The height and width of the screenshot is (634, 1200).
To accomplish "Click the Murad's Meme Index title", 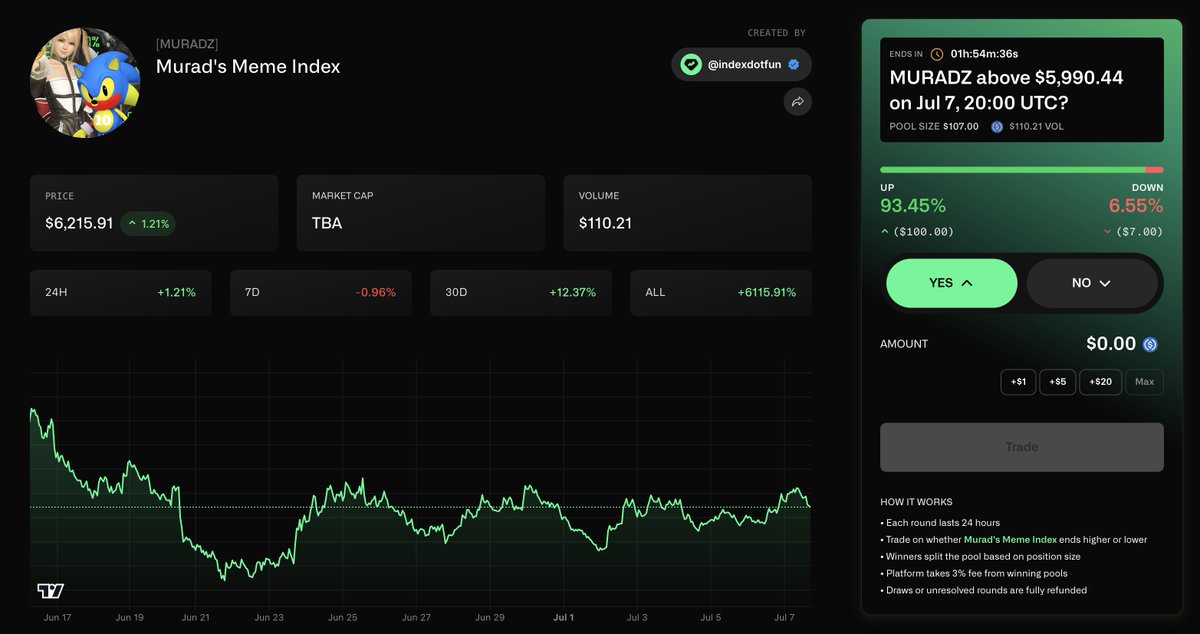I will point(248,67).
